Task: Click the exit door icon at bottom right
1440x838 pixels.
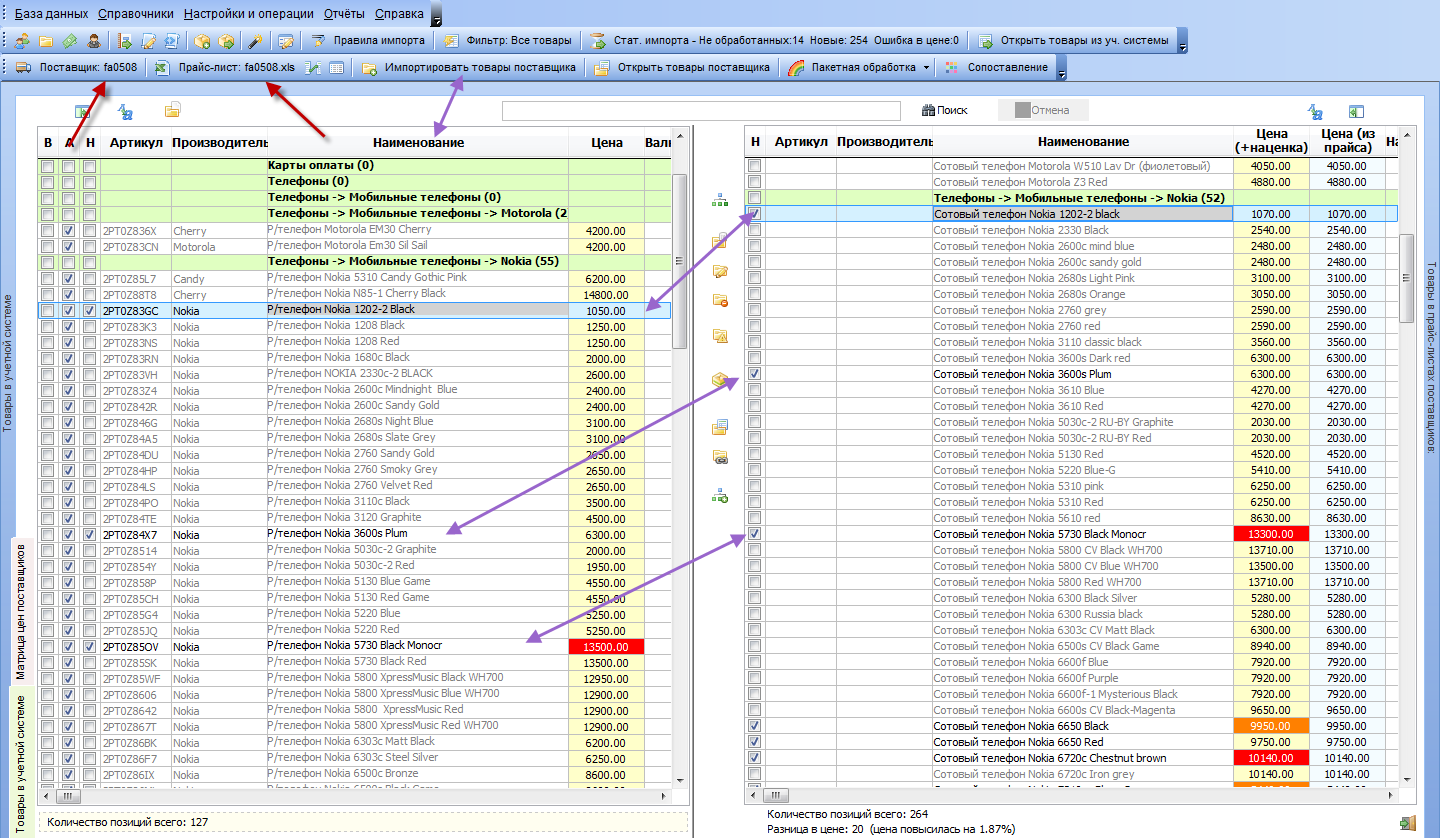Action: pos(1407,822)
